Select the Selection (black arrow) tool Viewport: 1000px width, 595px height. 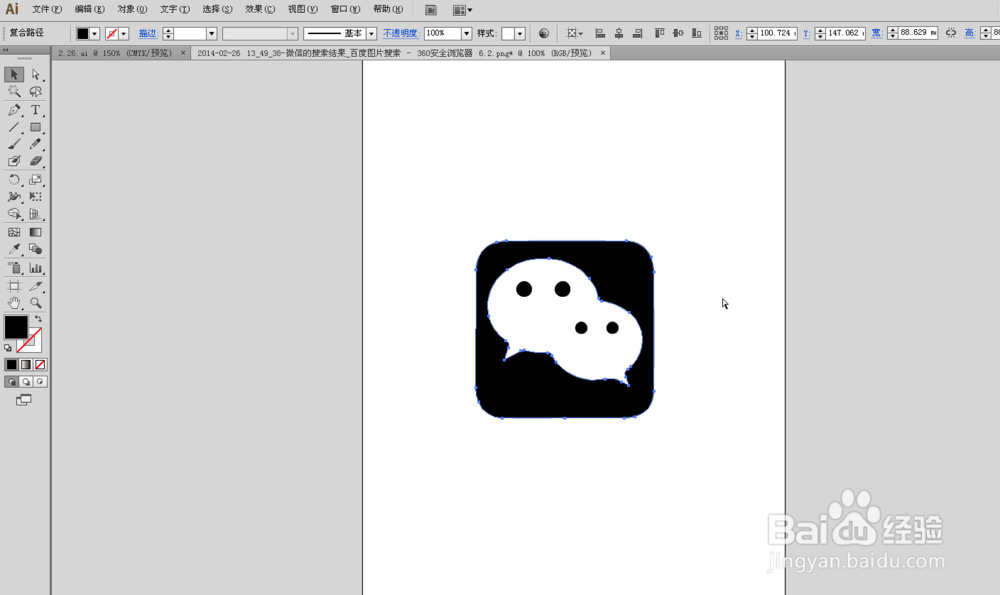[x=14, y=75]
